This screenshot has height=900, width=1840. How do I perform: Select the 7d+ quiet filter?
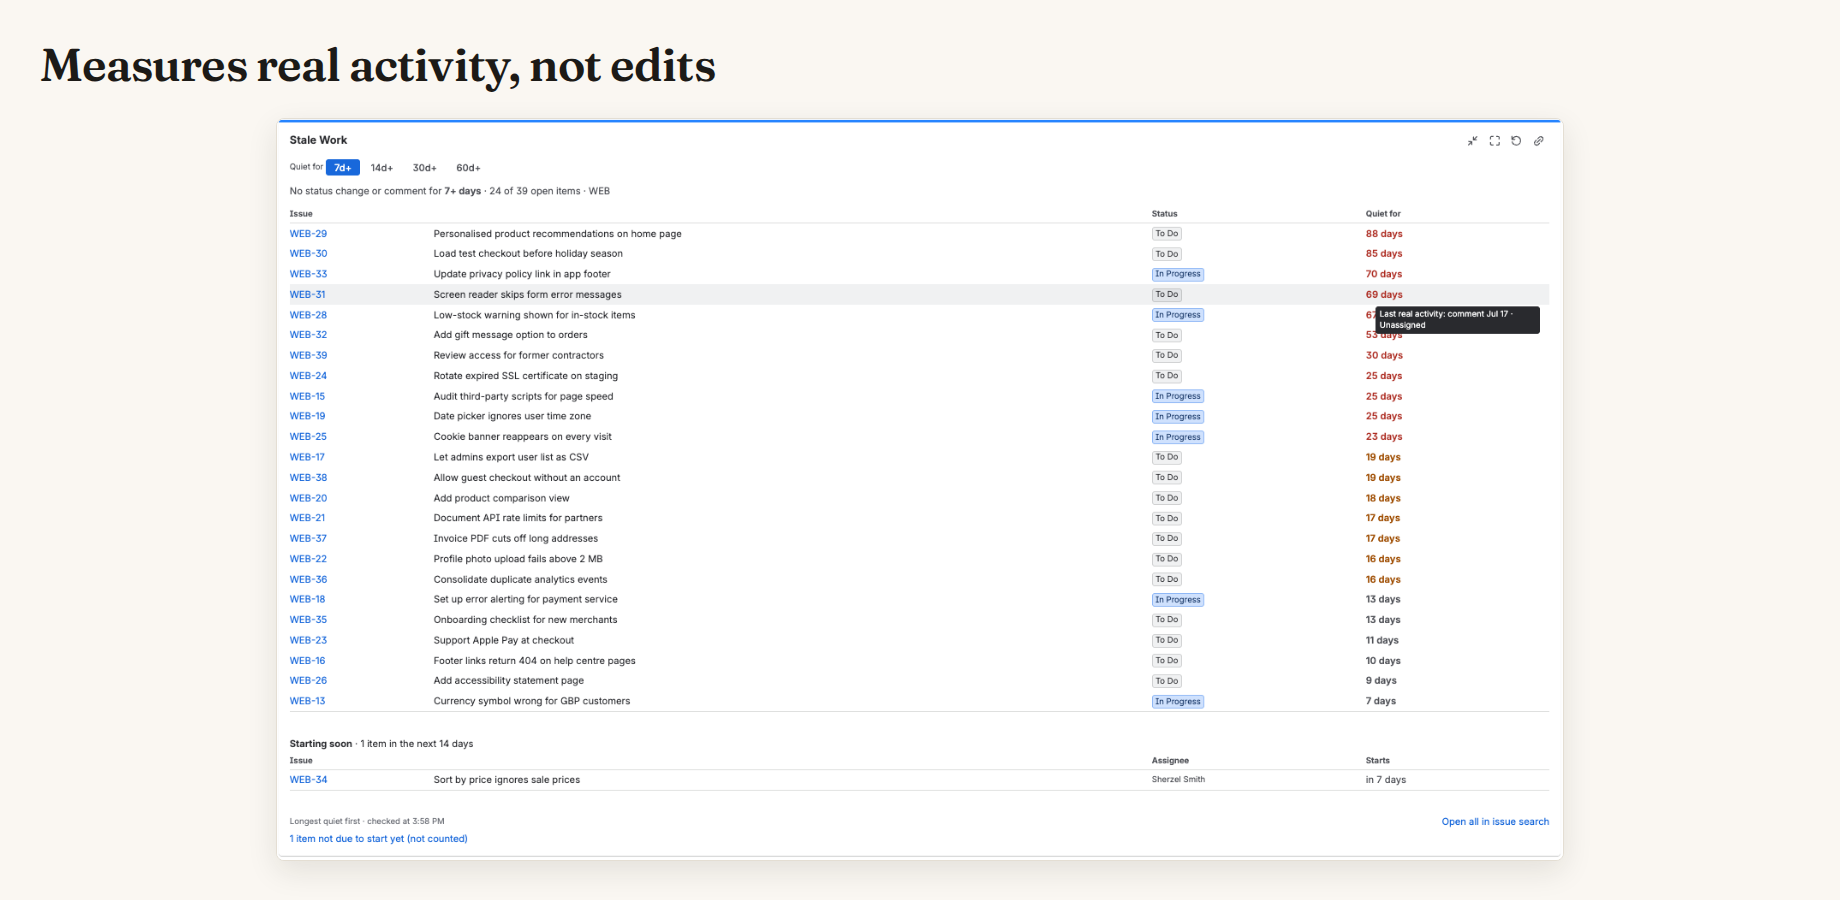point(342,168)
